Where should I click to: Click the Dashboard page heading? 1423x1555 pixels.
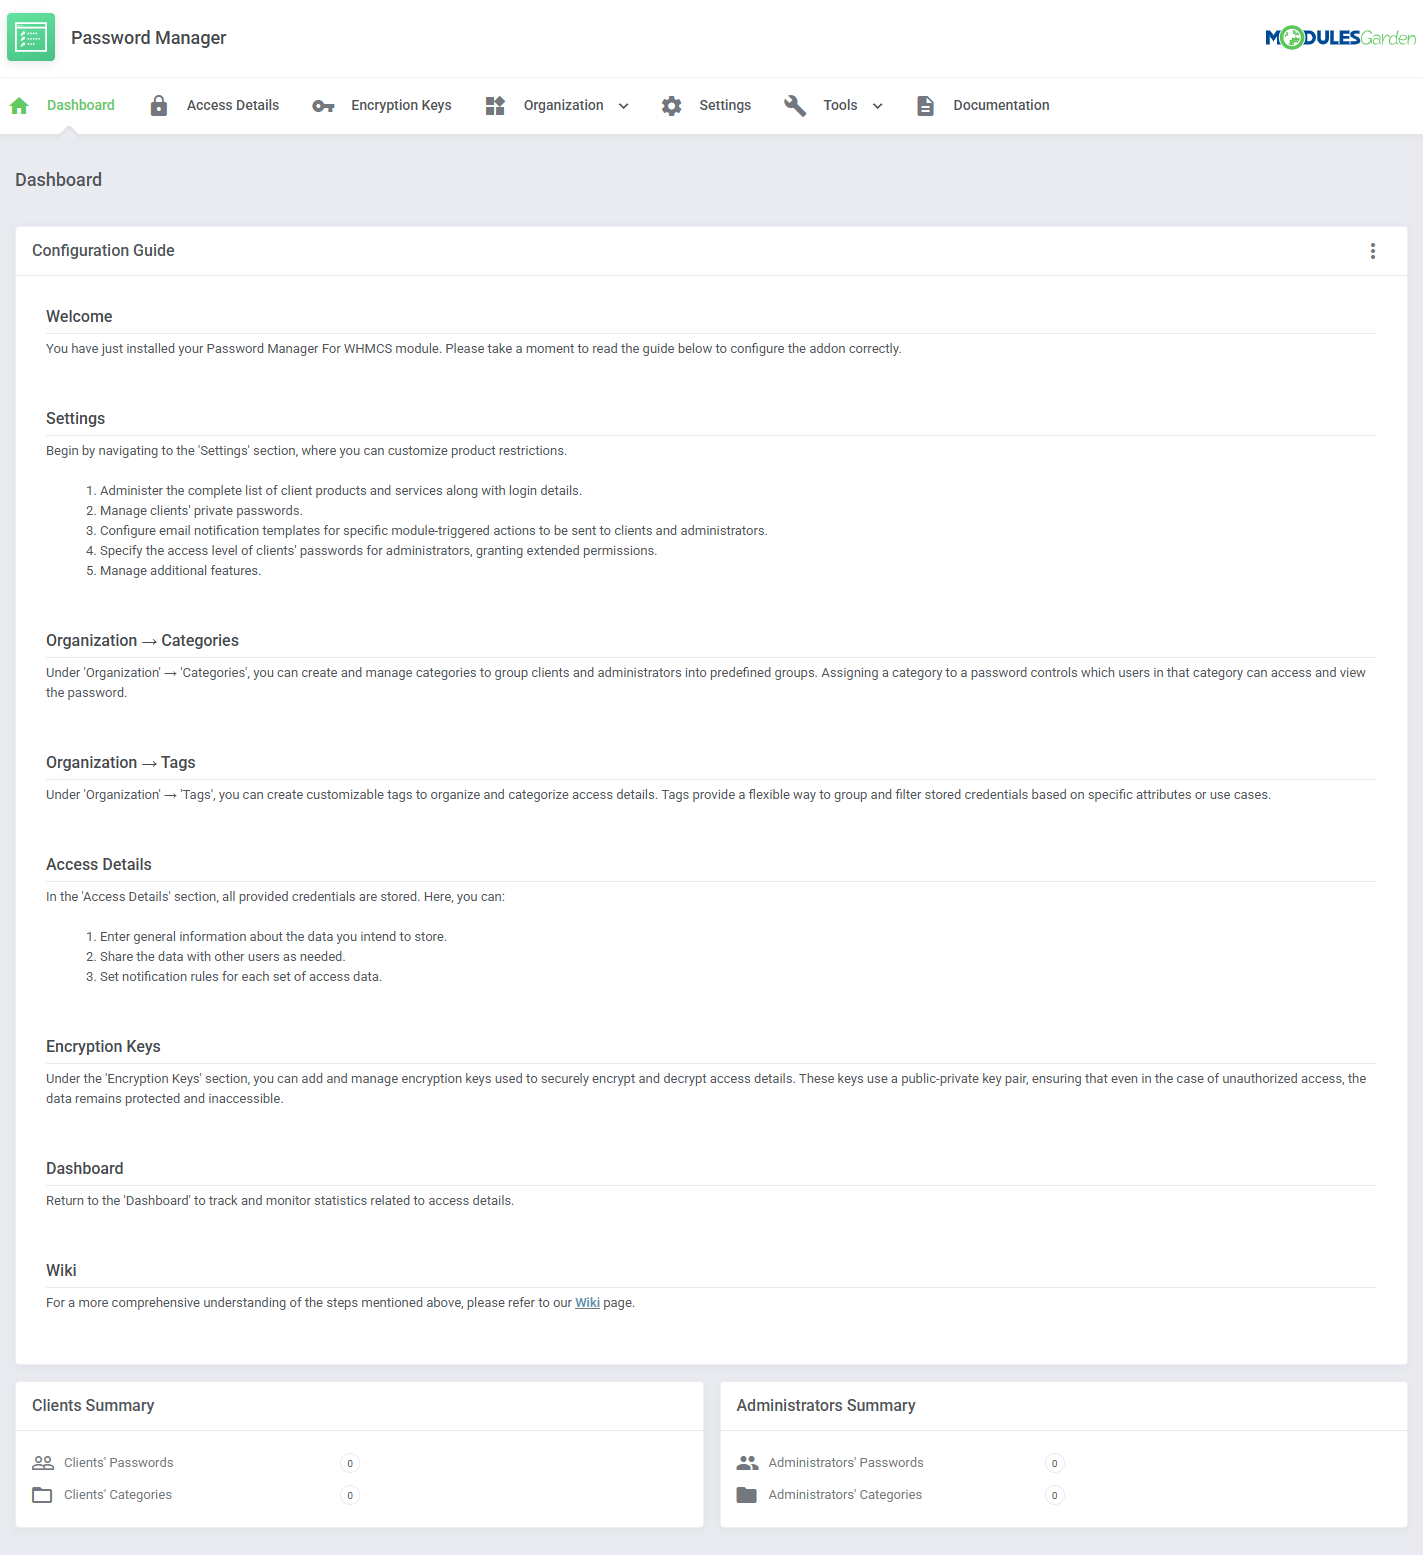(58, 180)
